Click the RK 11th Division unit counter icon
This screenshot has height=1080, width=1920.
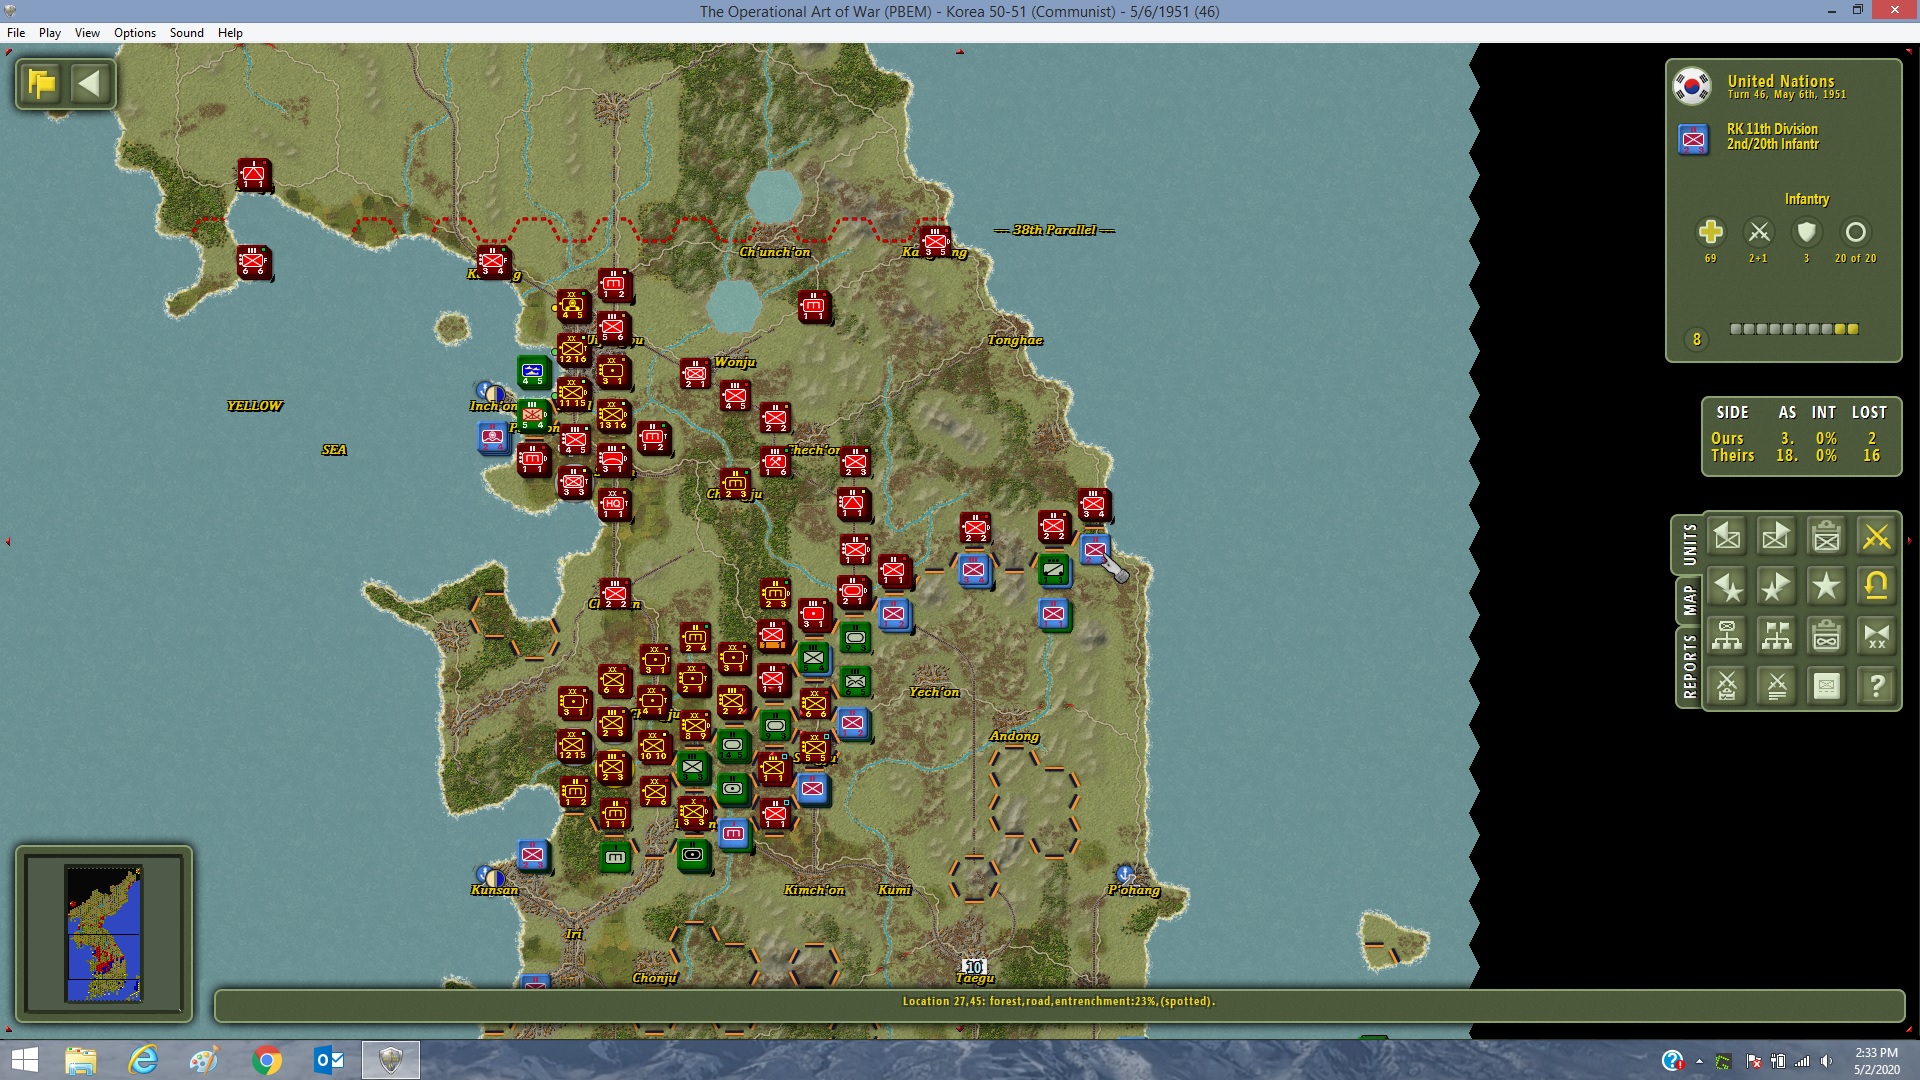[1693, 139]
